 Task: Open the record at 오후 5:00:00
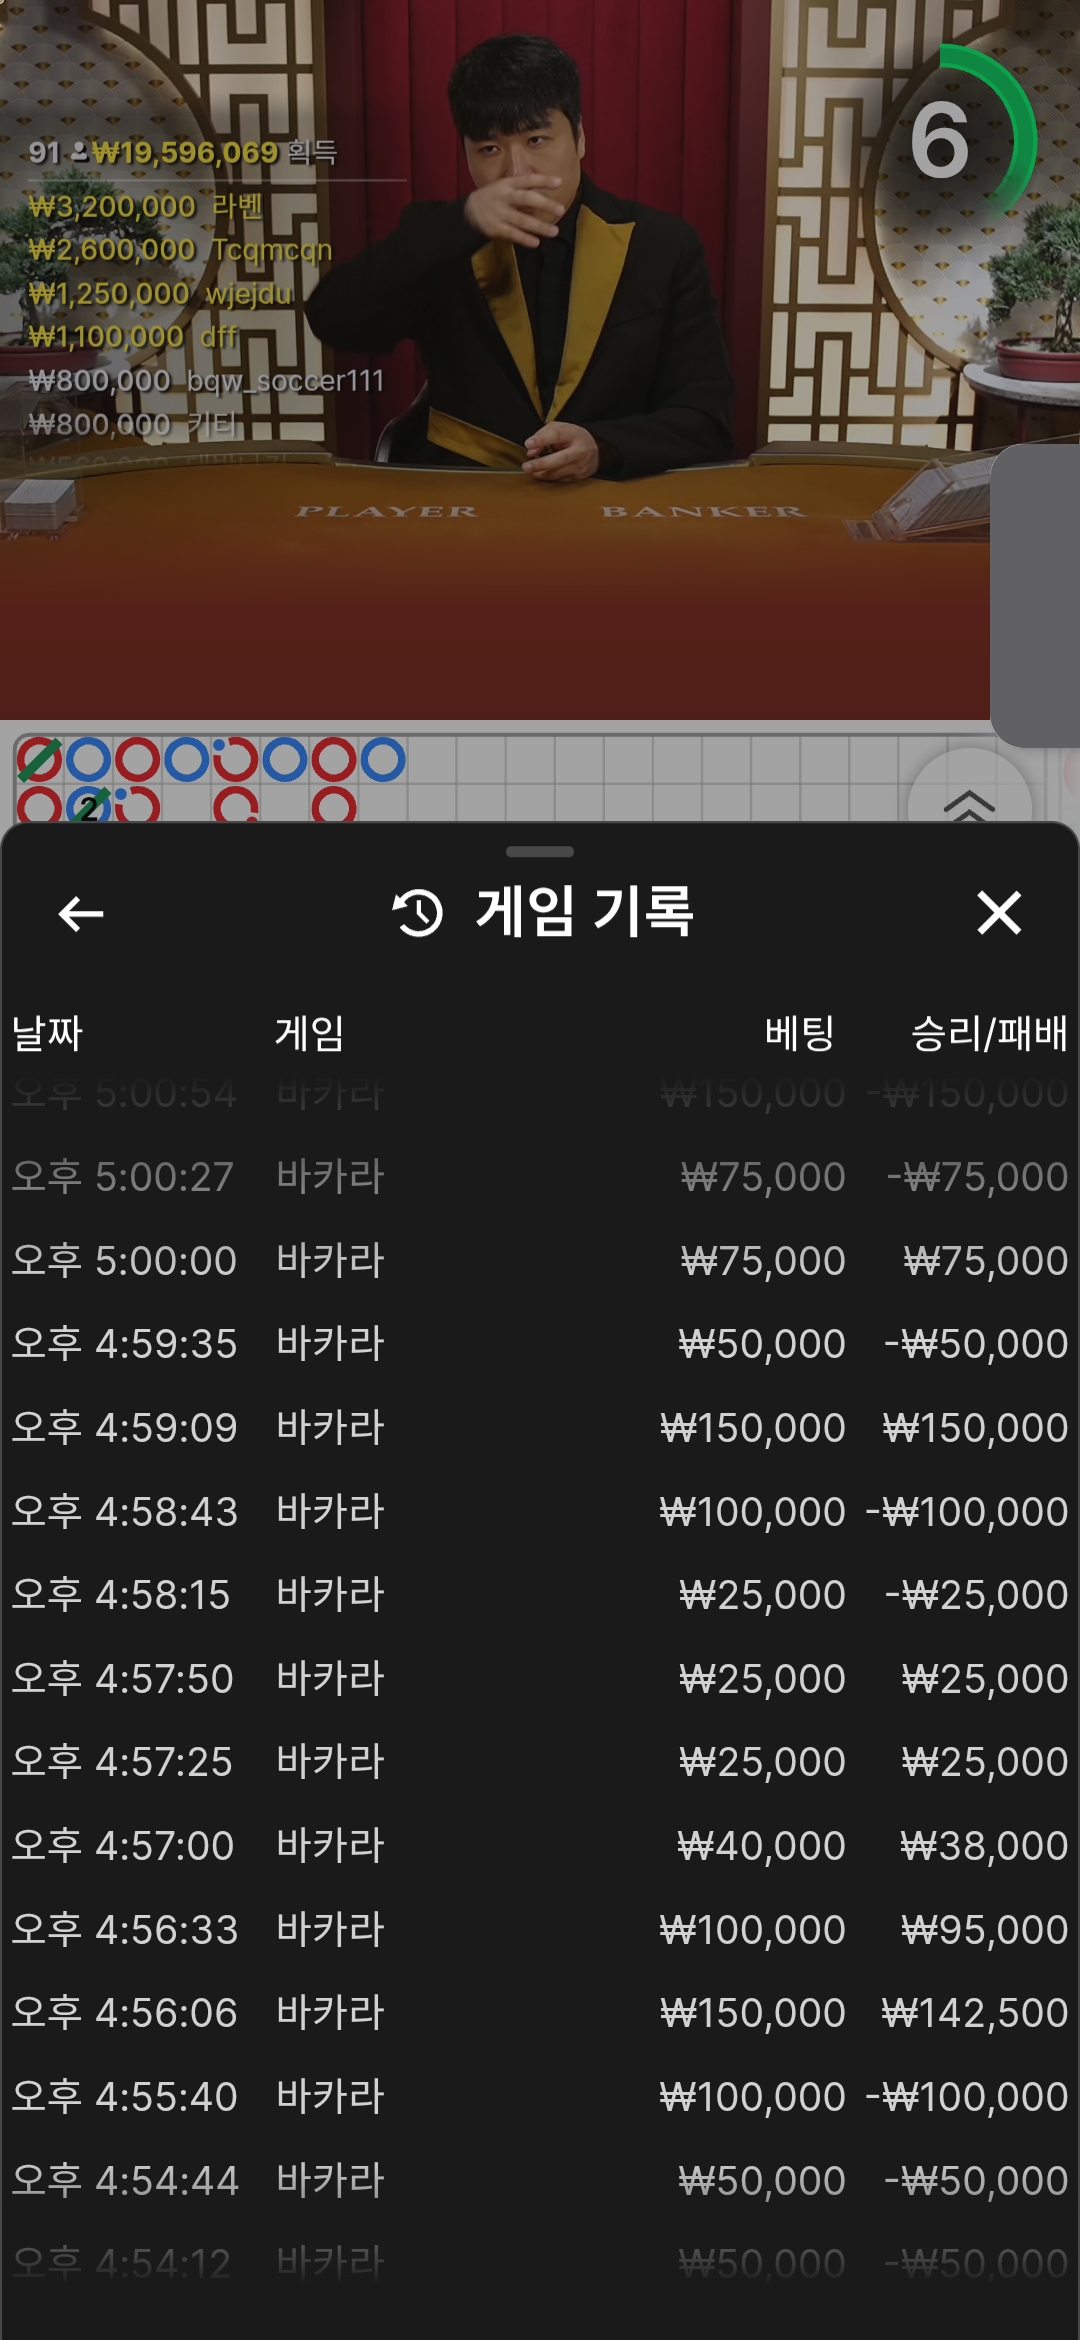pos(540,1261)
